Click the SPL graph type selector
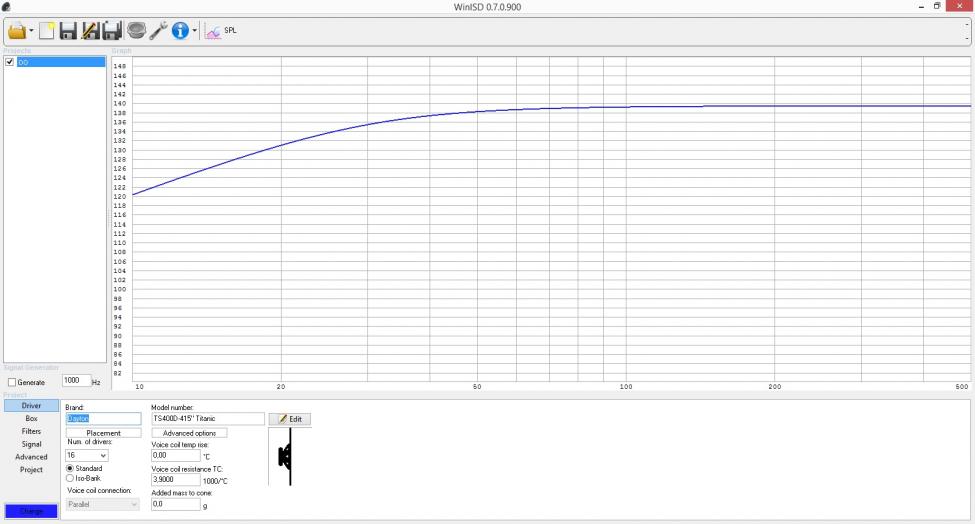Viewport: 975px width, 524px height. [x=221, y=30]
